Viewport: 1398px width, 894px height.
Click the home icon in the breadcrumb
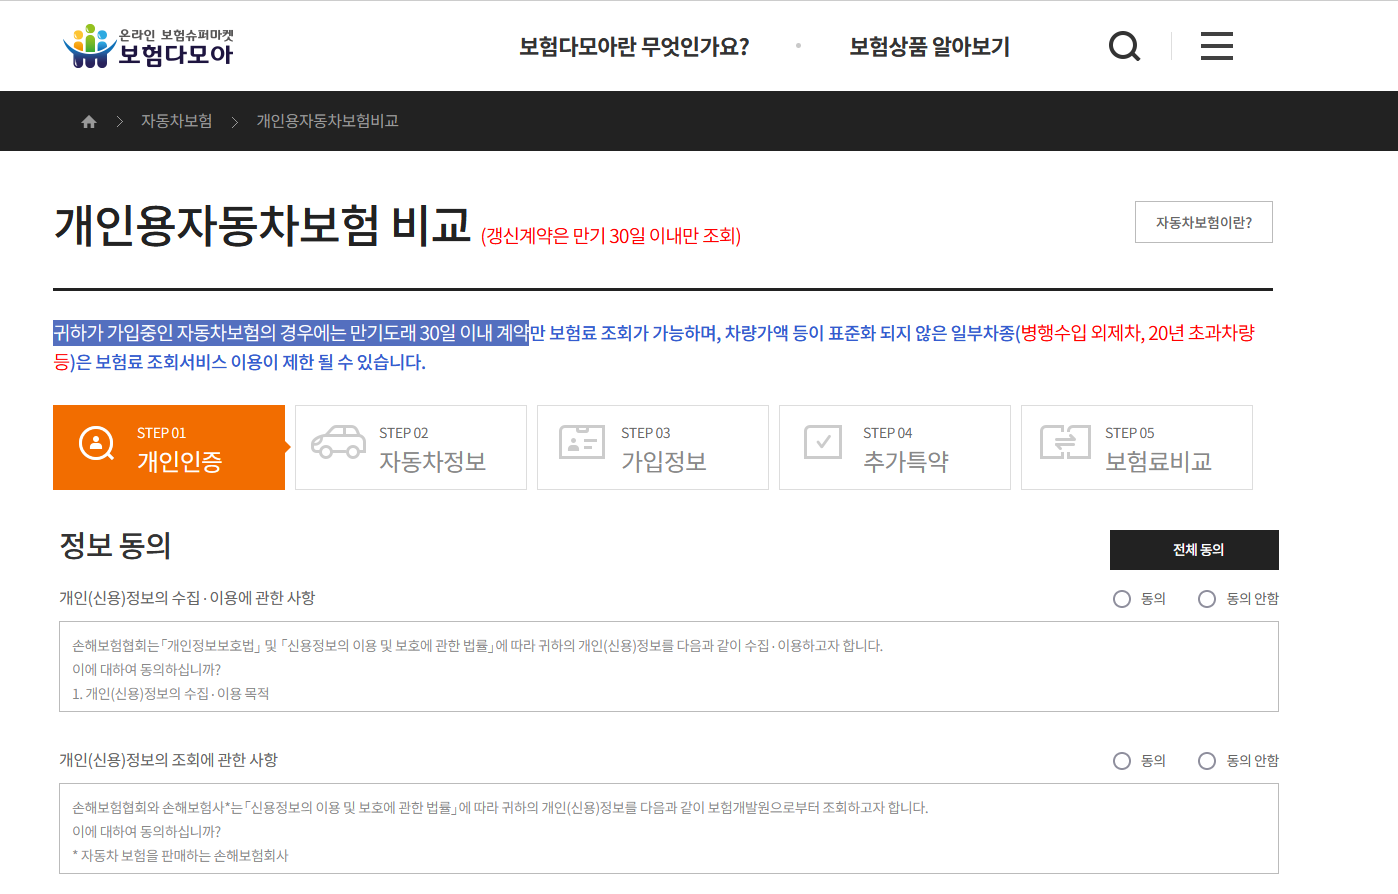coord(88,120)
